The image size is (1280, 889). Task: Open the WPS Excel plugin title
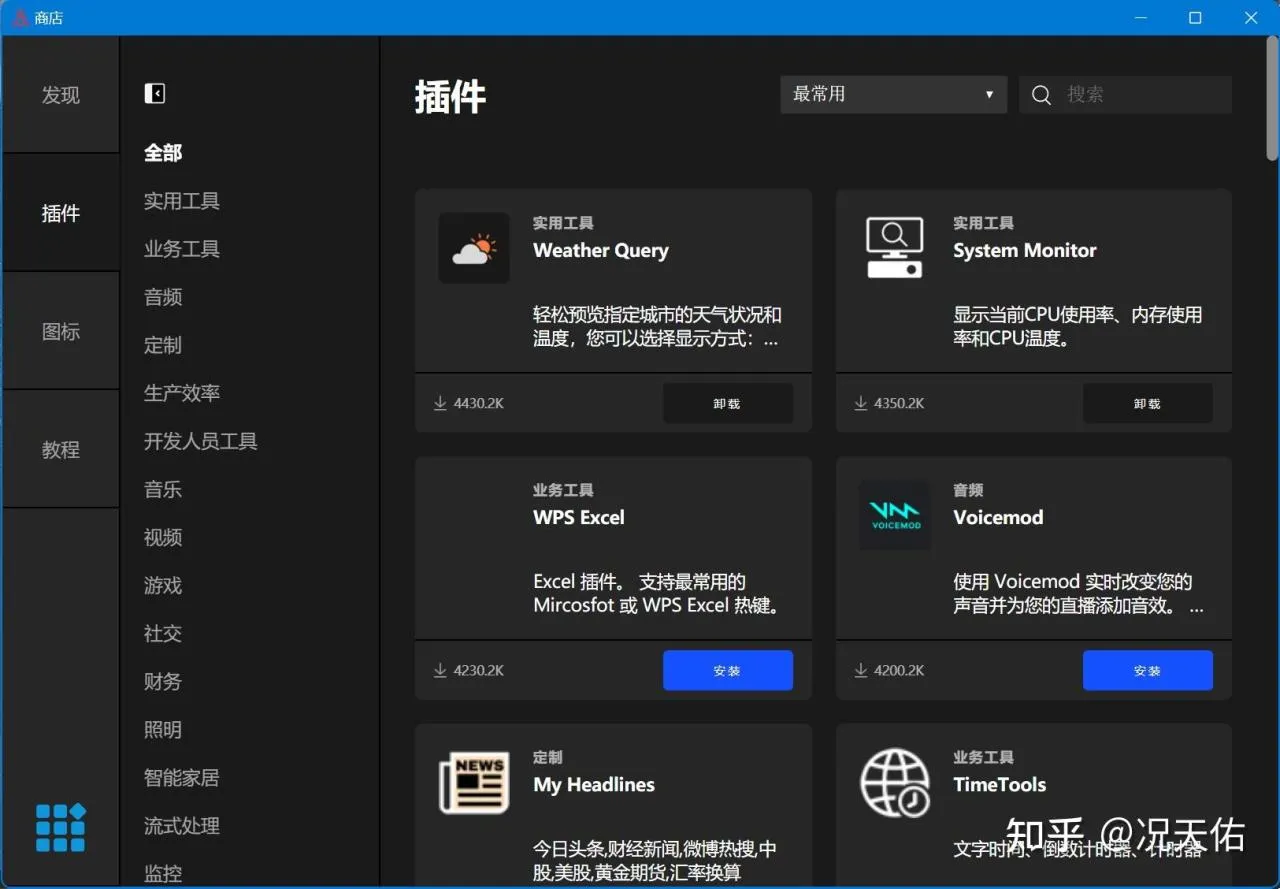click(x=579, y=517)
